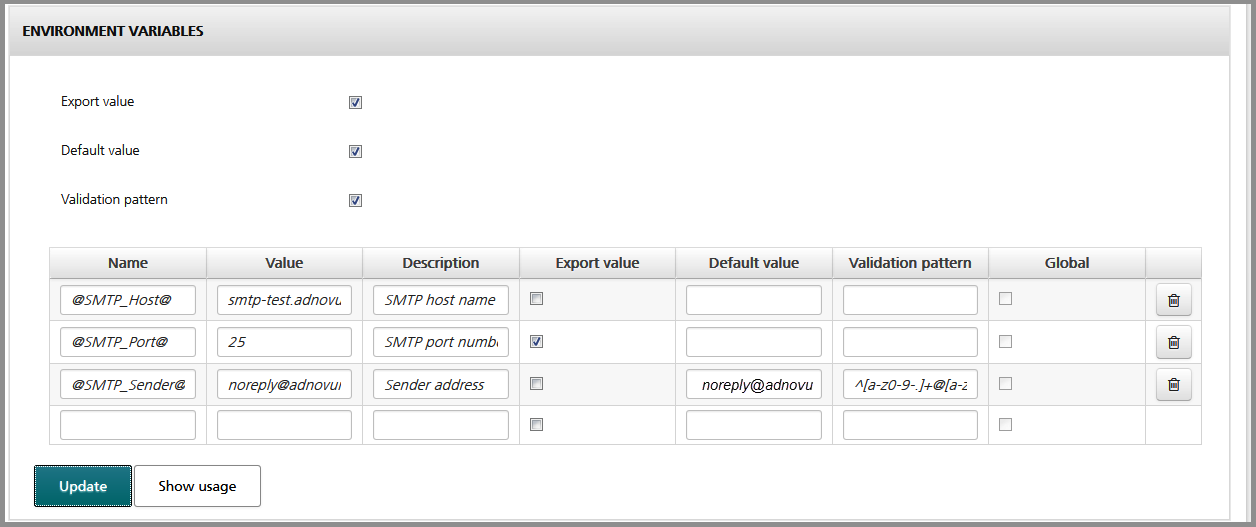1256x527 pixels.
Task: Focus the empty Description field in last row
Action: point(441,425)
